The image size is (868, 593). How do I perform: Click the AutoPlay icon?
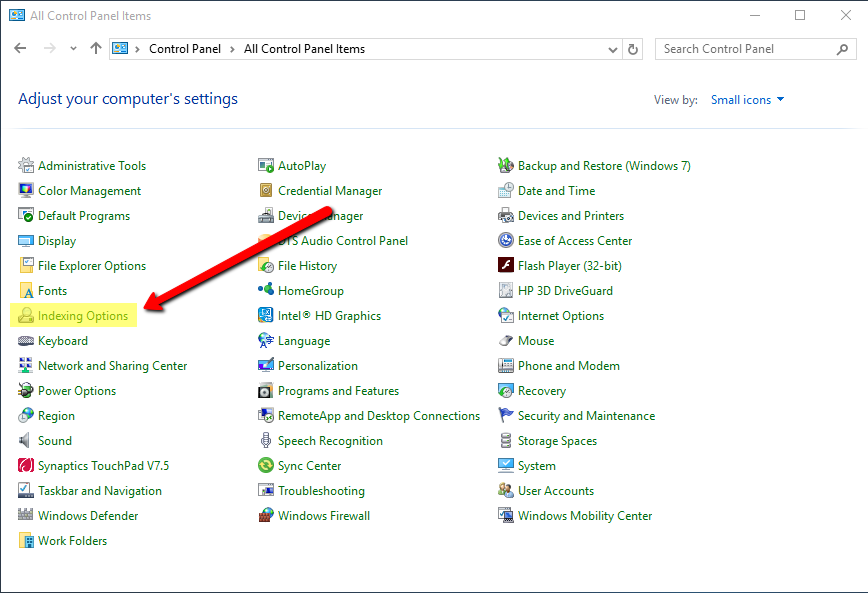point(266,165)
